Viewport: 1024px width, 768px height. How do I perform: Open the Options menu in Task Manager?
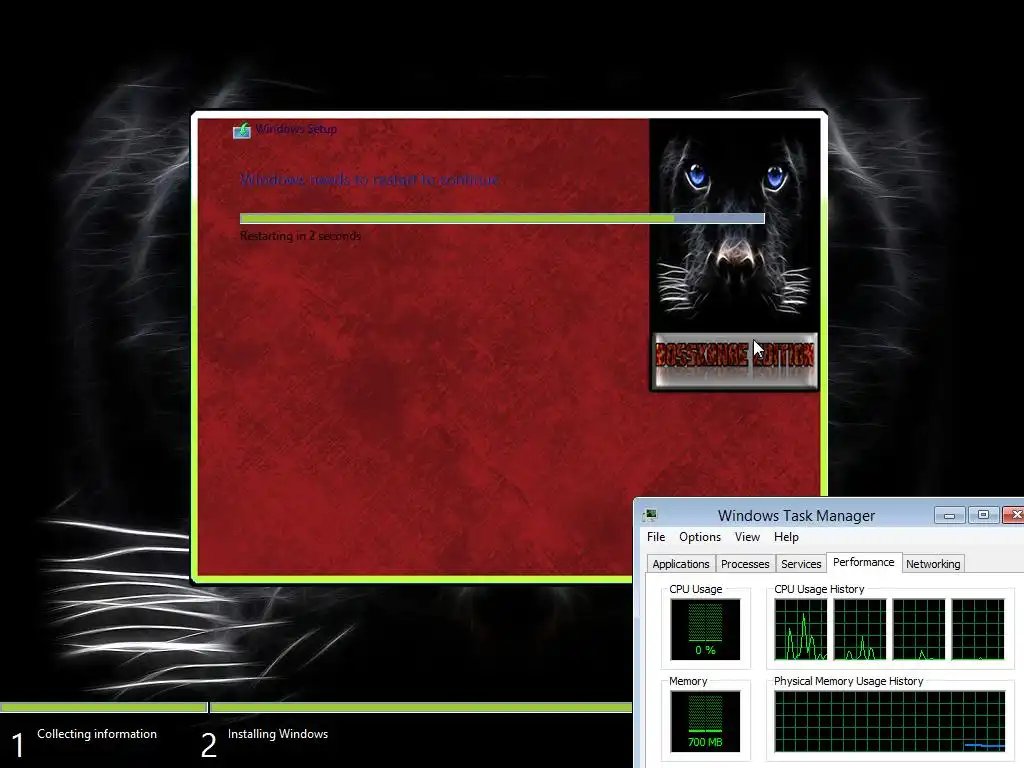pyautogui.click(x=699, y=537)
